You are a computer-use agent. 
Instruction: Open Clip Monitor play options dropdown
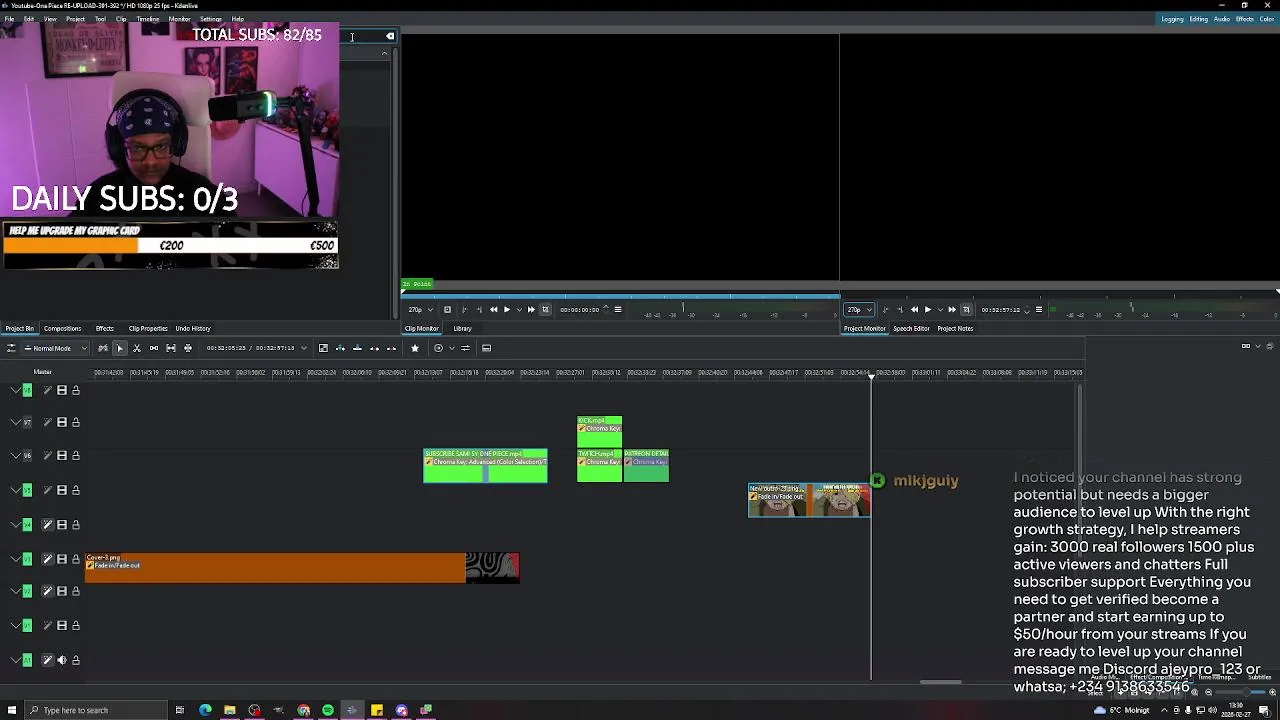click(517, 310)
